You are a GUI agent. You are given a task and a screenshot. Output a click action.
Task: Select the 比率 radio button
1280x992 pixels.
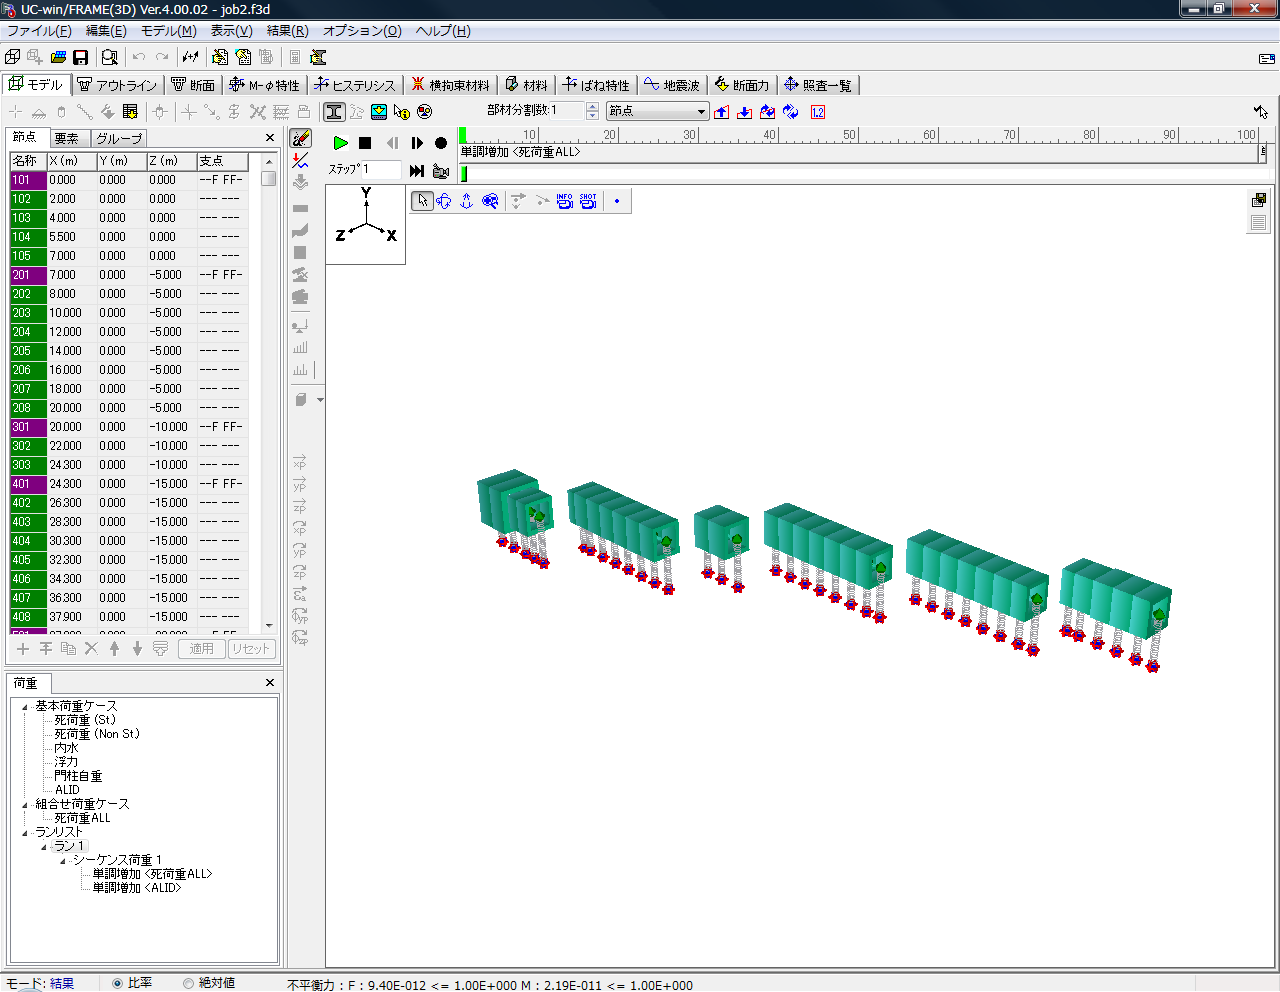pos(118,983)
